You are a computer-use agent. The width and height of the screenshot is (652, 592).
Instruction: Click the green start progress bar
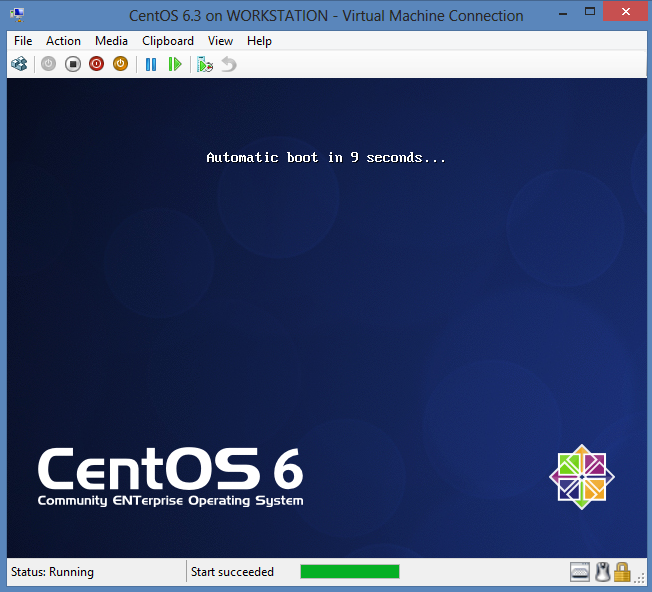350,572
